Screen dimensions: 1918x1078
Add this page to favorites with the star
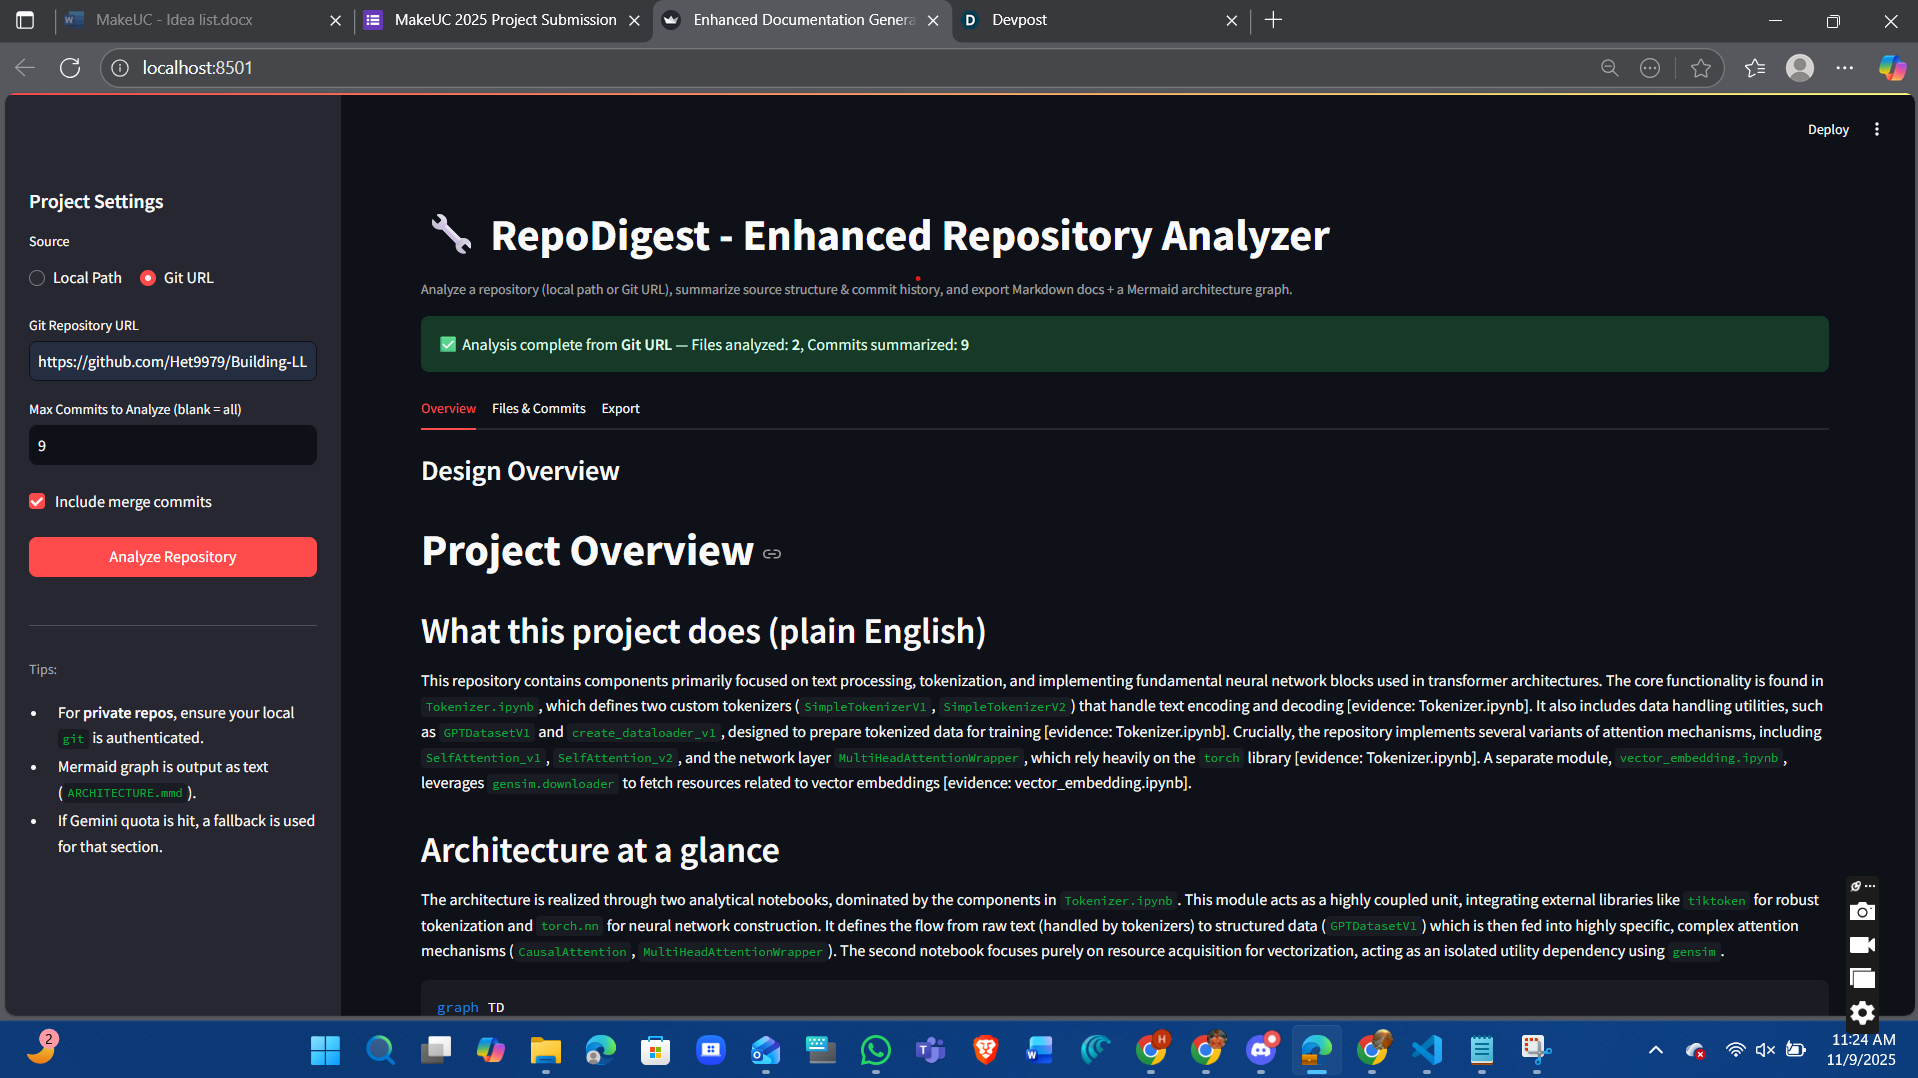click(1701, 68)
